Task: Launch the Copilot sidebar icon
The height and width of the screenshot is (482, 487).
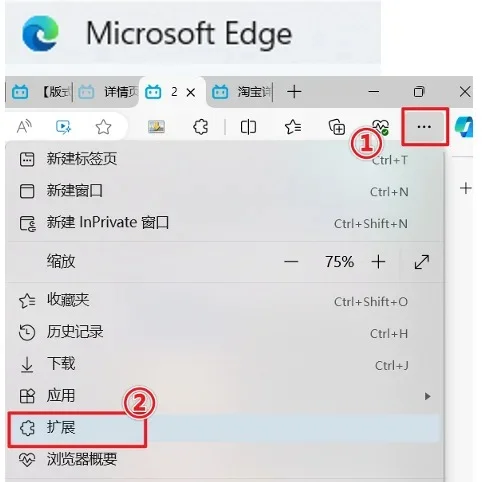Action: coord(464,127)
